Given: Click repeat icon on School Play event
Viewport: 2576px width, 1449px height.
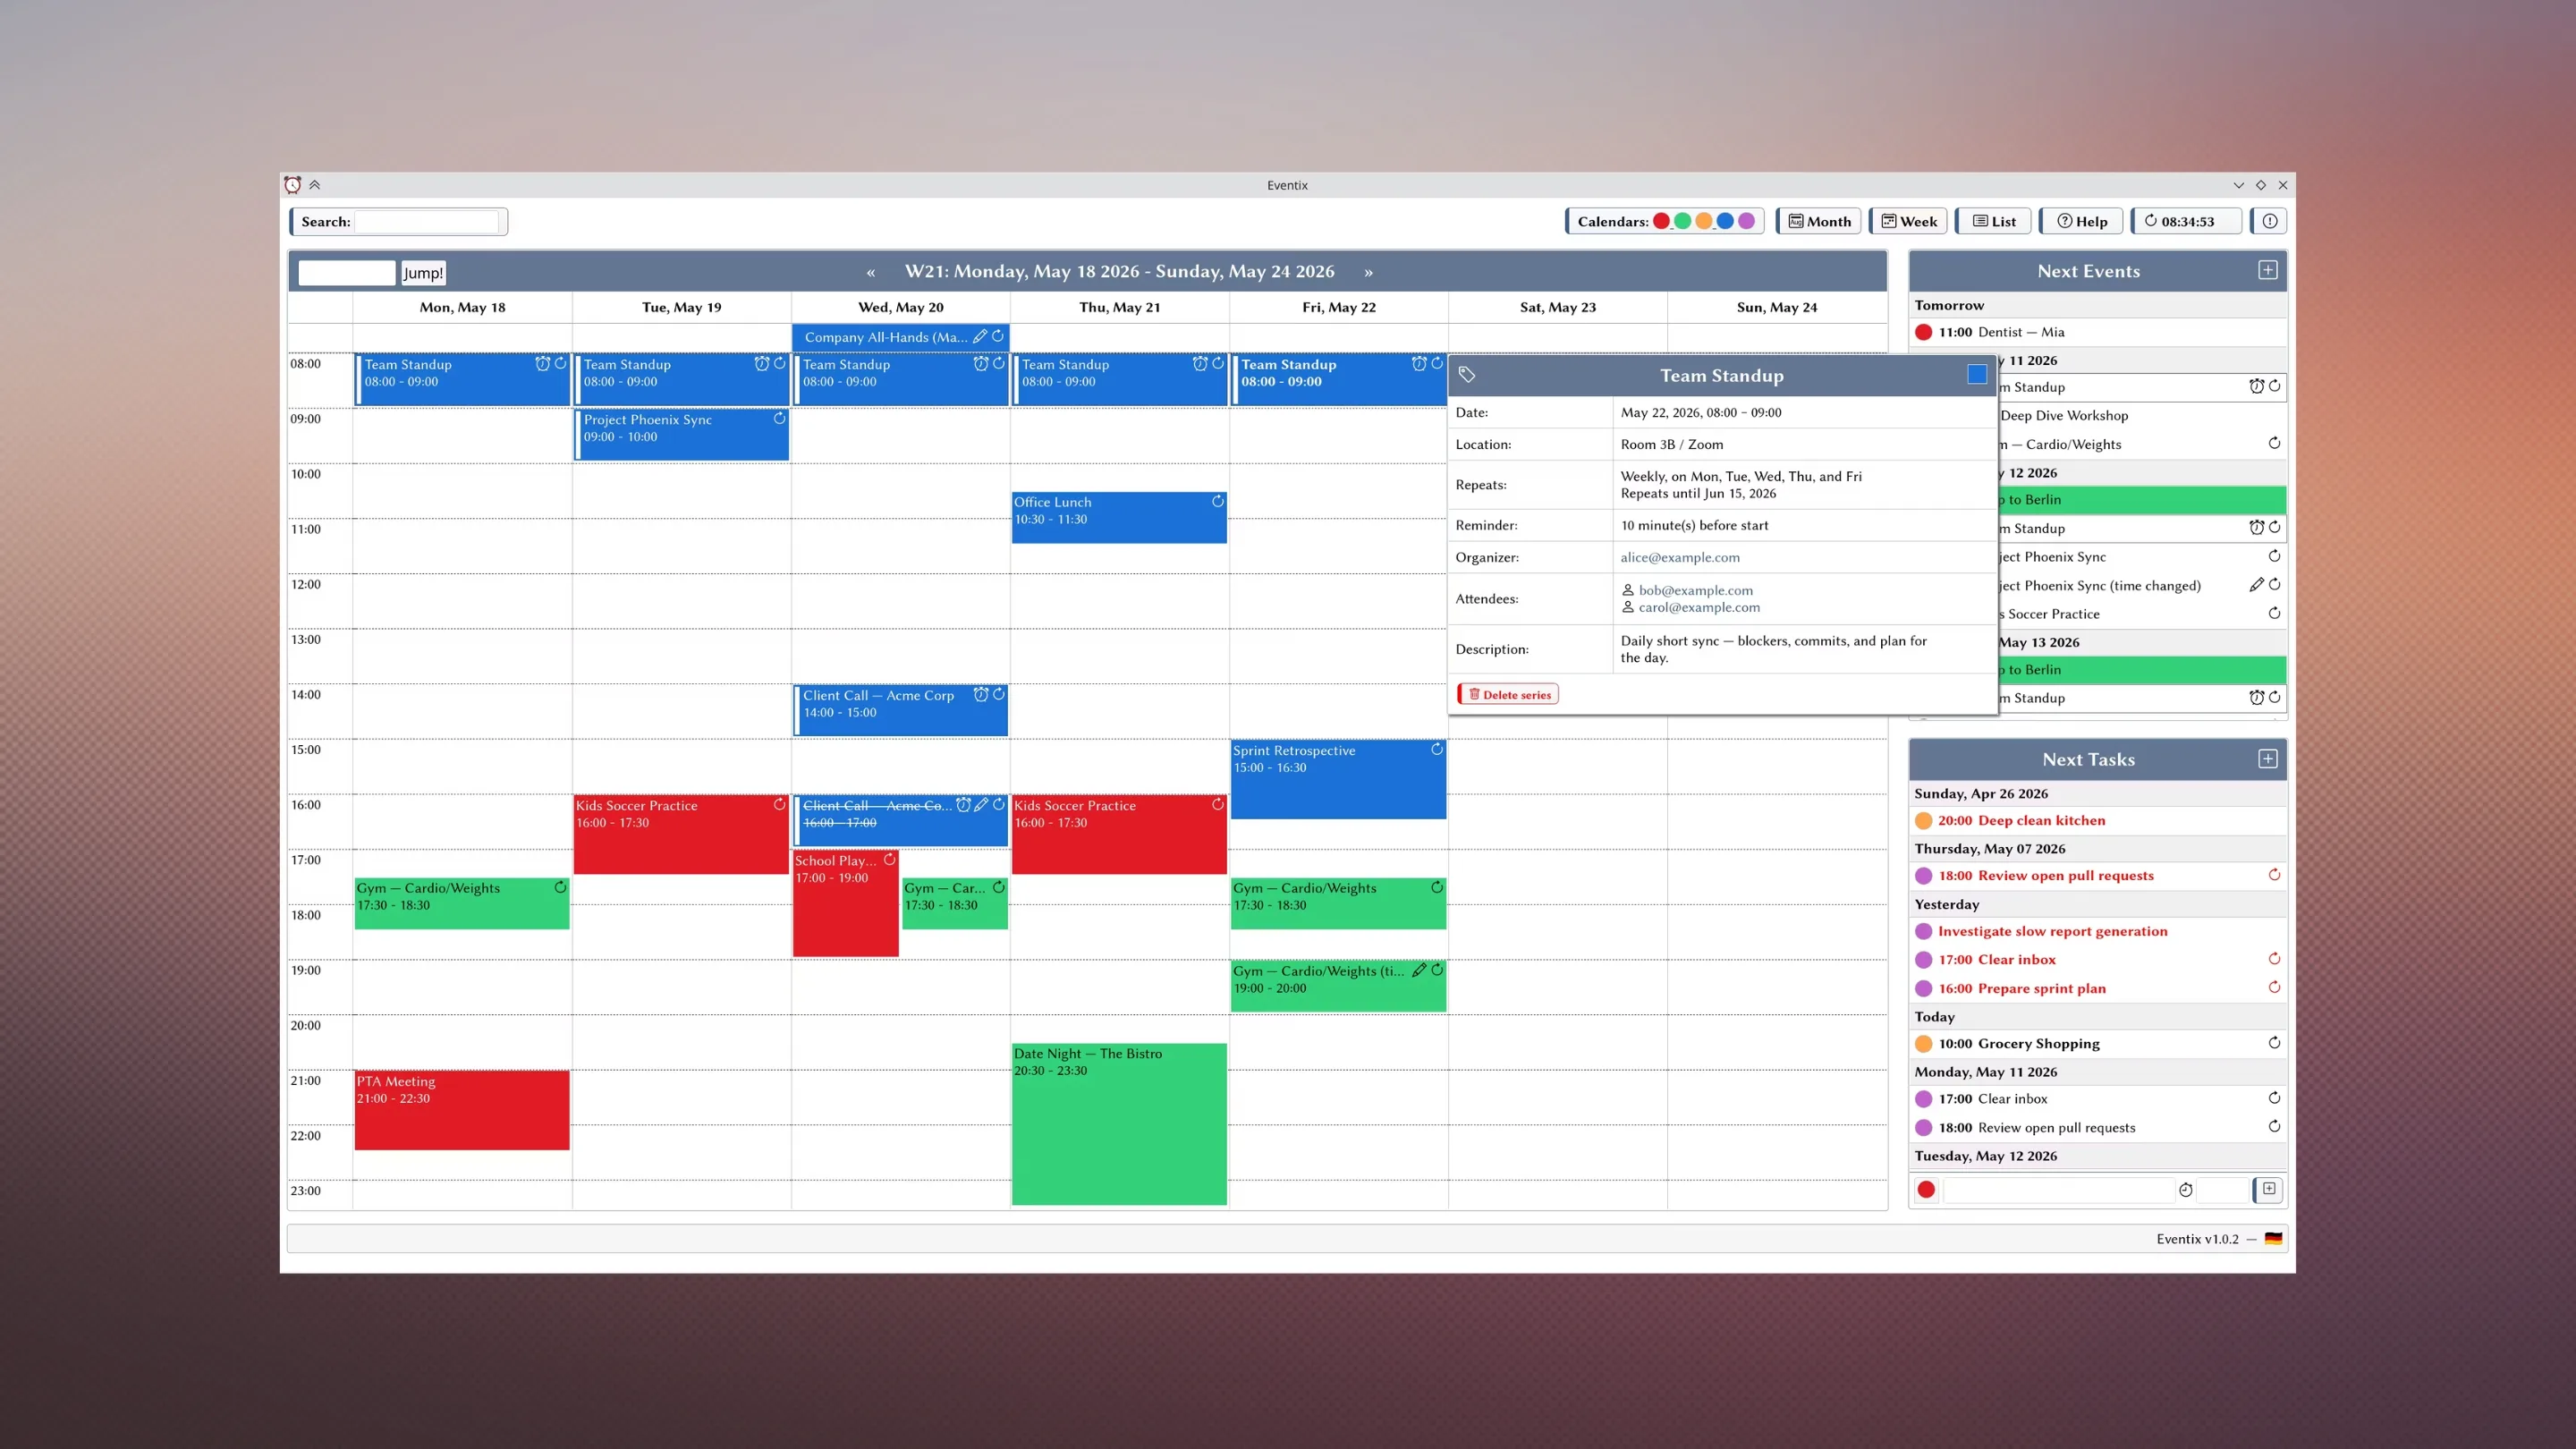Looking at the screenshot, I should pyautogui.click(x=889, y=859).
